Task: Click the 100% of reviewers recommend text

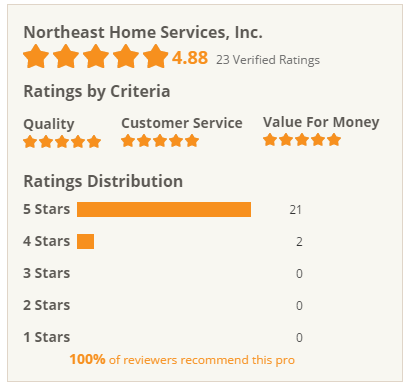Action: (x=182, y=360)
